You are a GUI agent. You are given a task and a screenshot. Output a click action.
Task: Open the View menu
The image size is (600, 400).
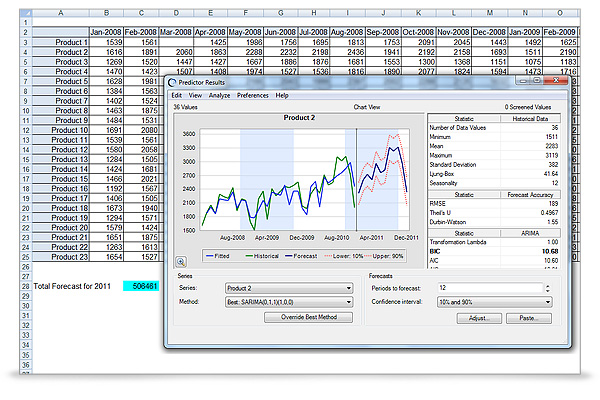pos(196,95)
